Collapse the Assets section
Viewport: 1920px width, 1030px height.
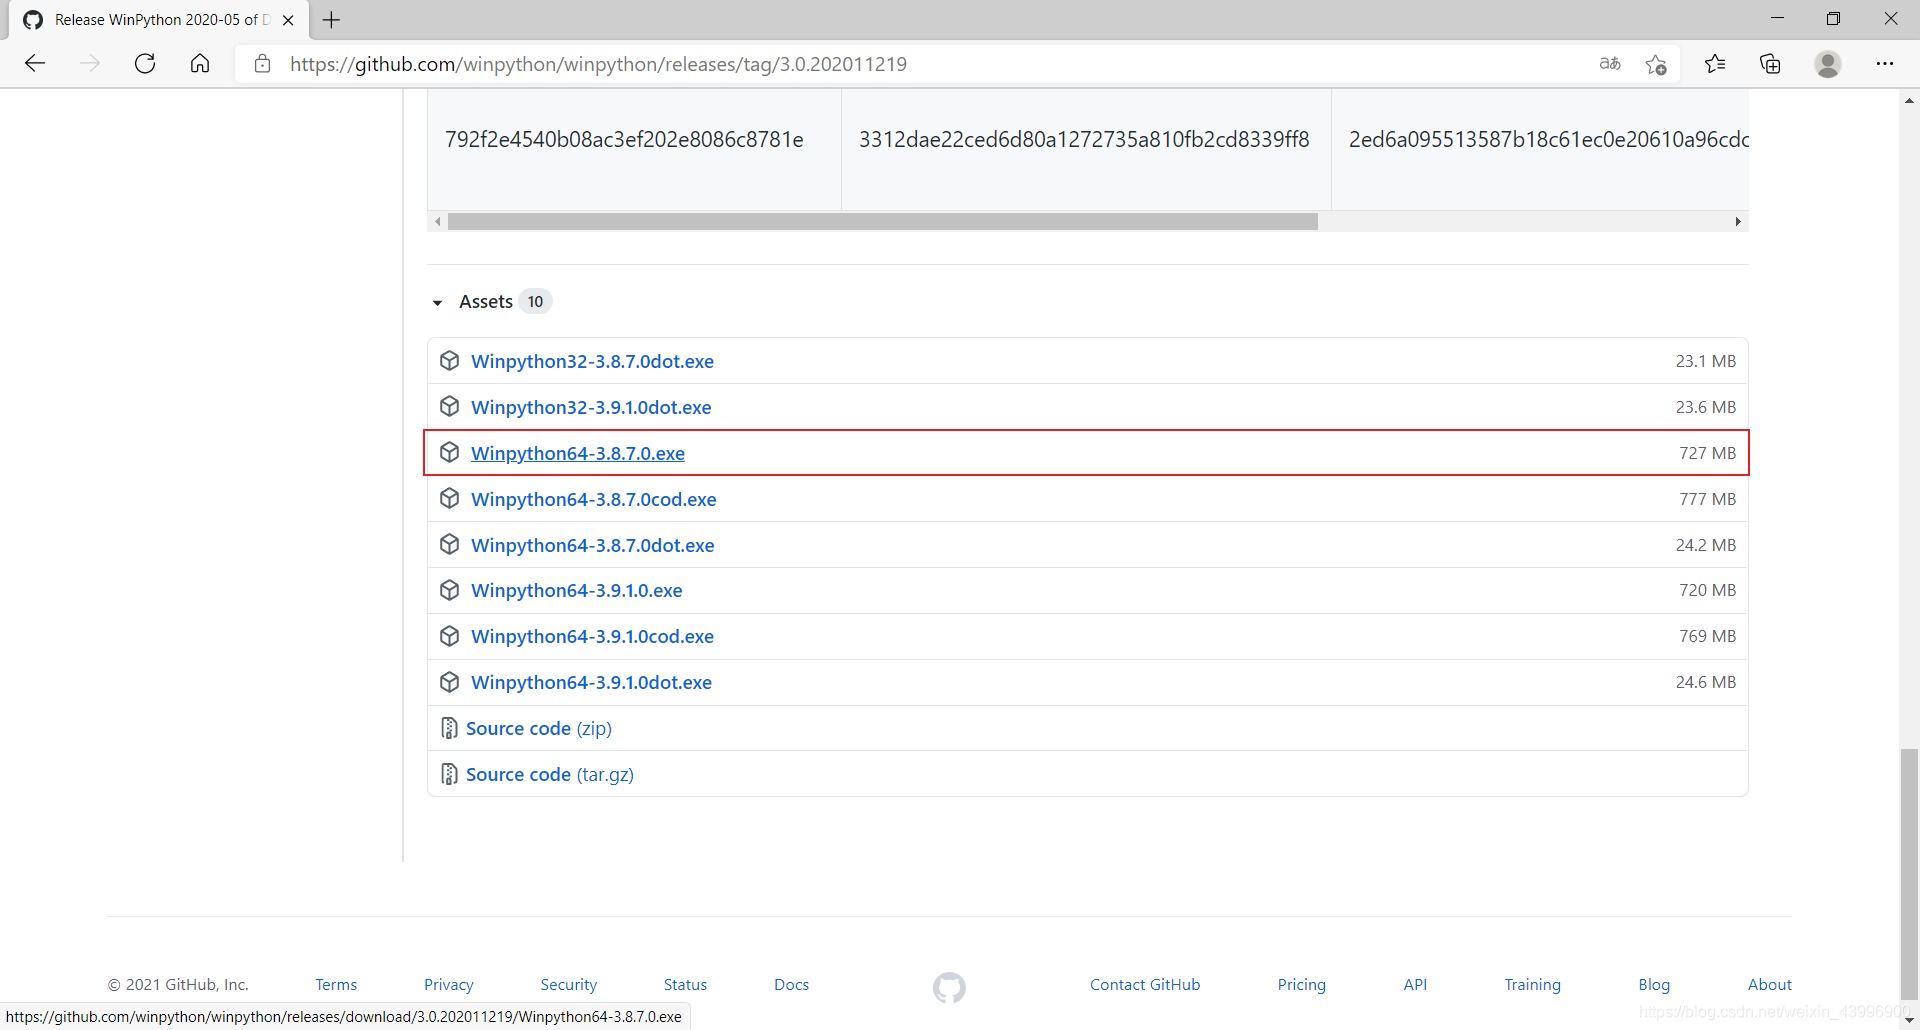[x=437, y=302]
